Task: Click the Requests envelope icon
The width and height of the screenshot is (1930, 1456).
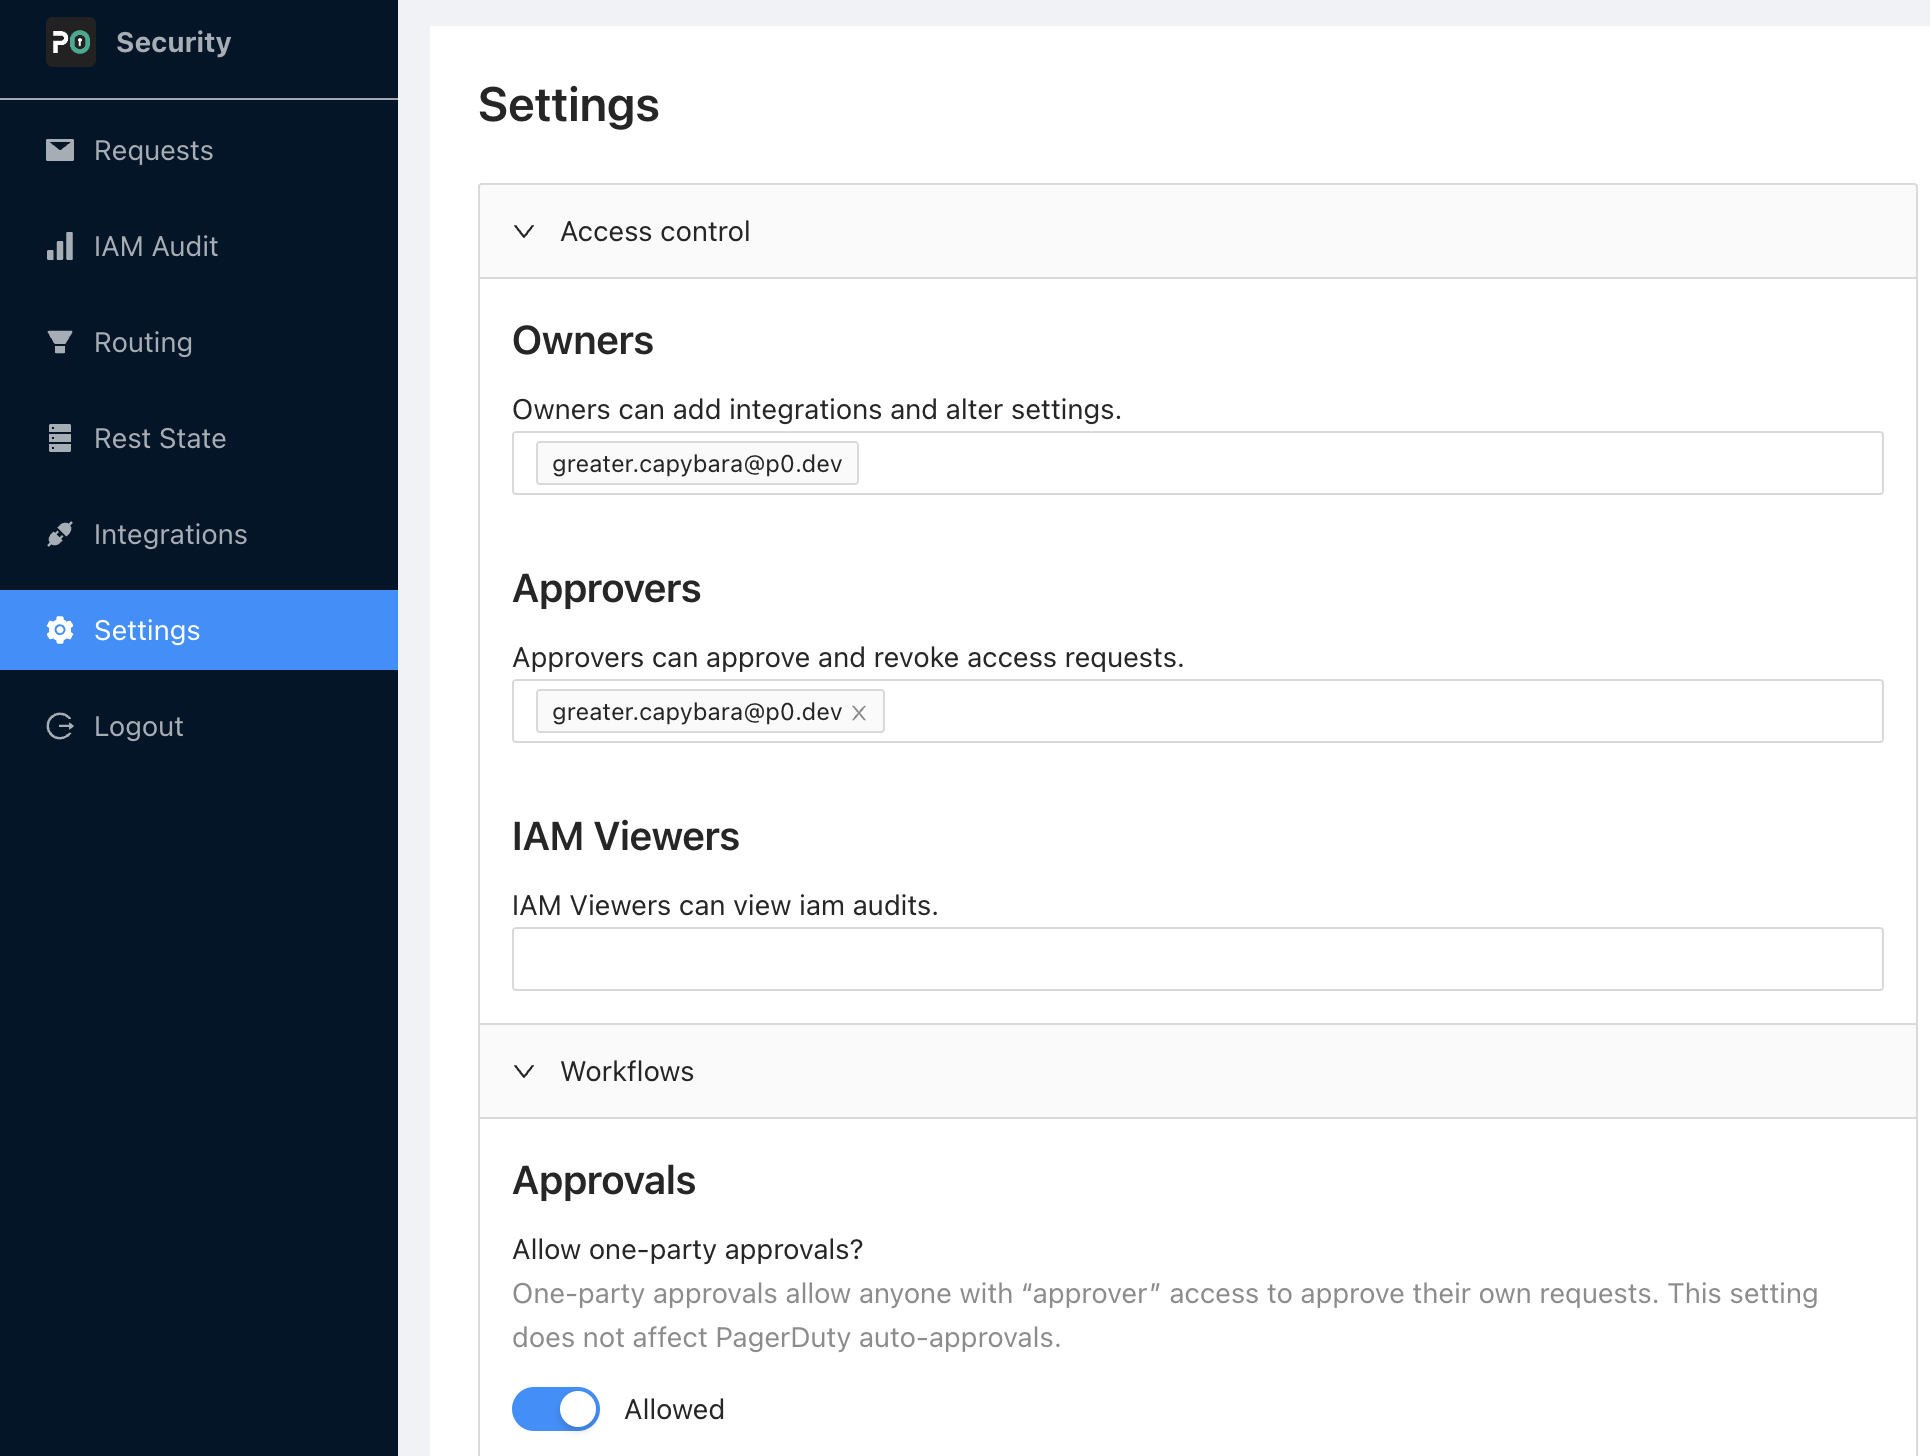Action: coord(60,150)
